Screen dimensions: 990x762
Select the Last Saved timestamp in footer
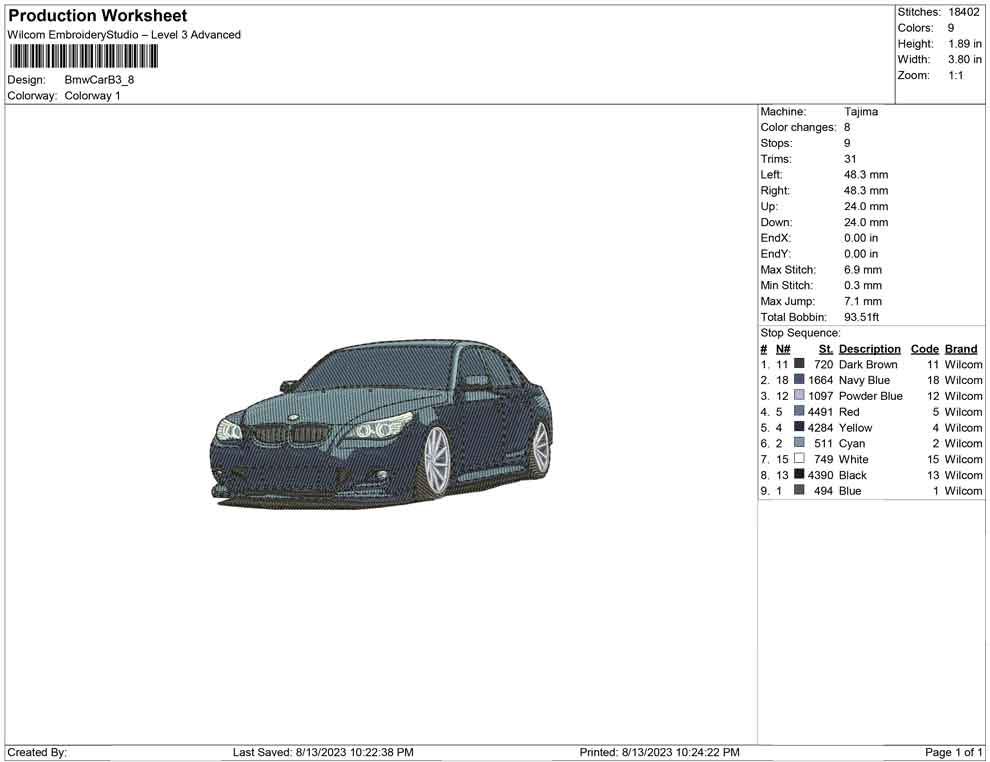323,752
